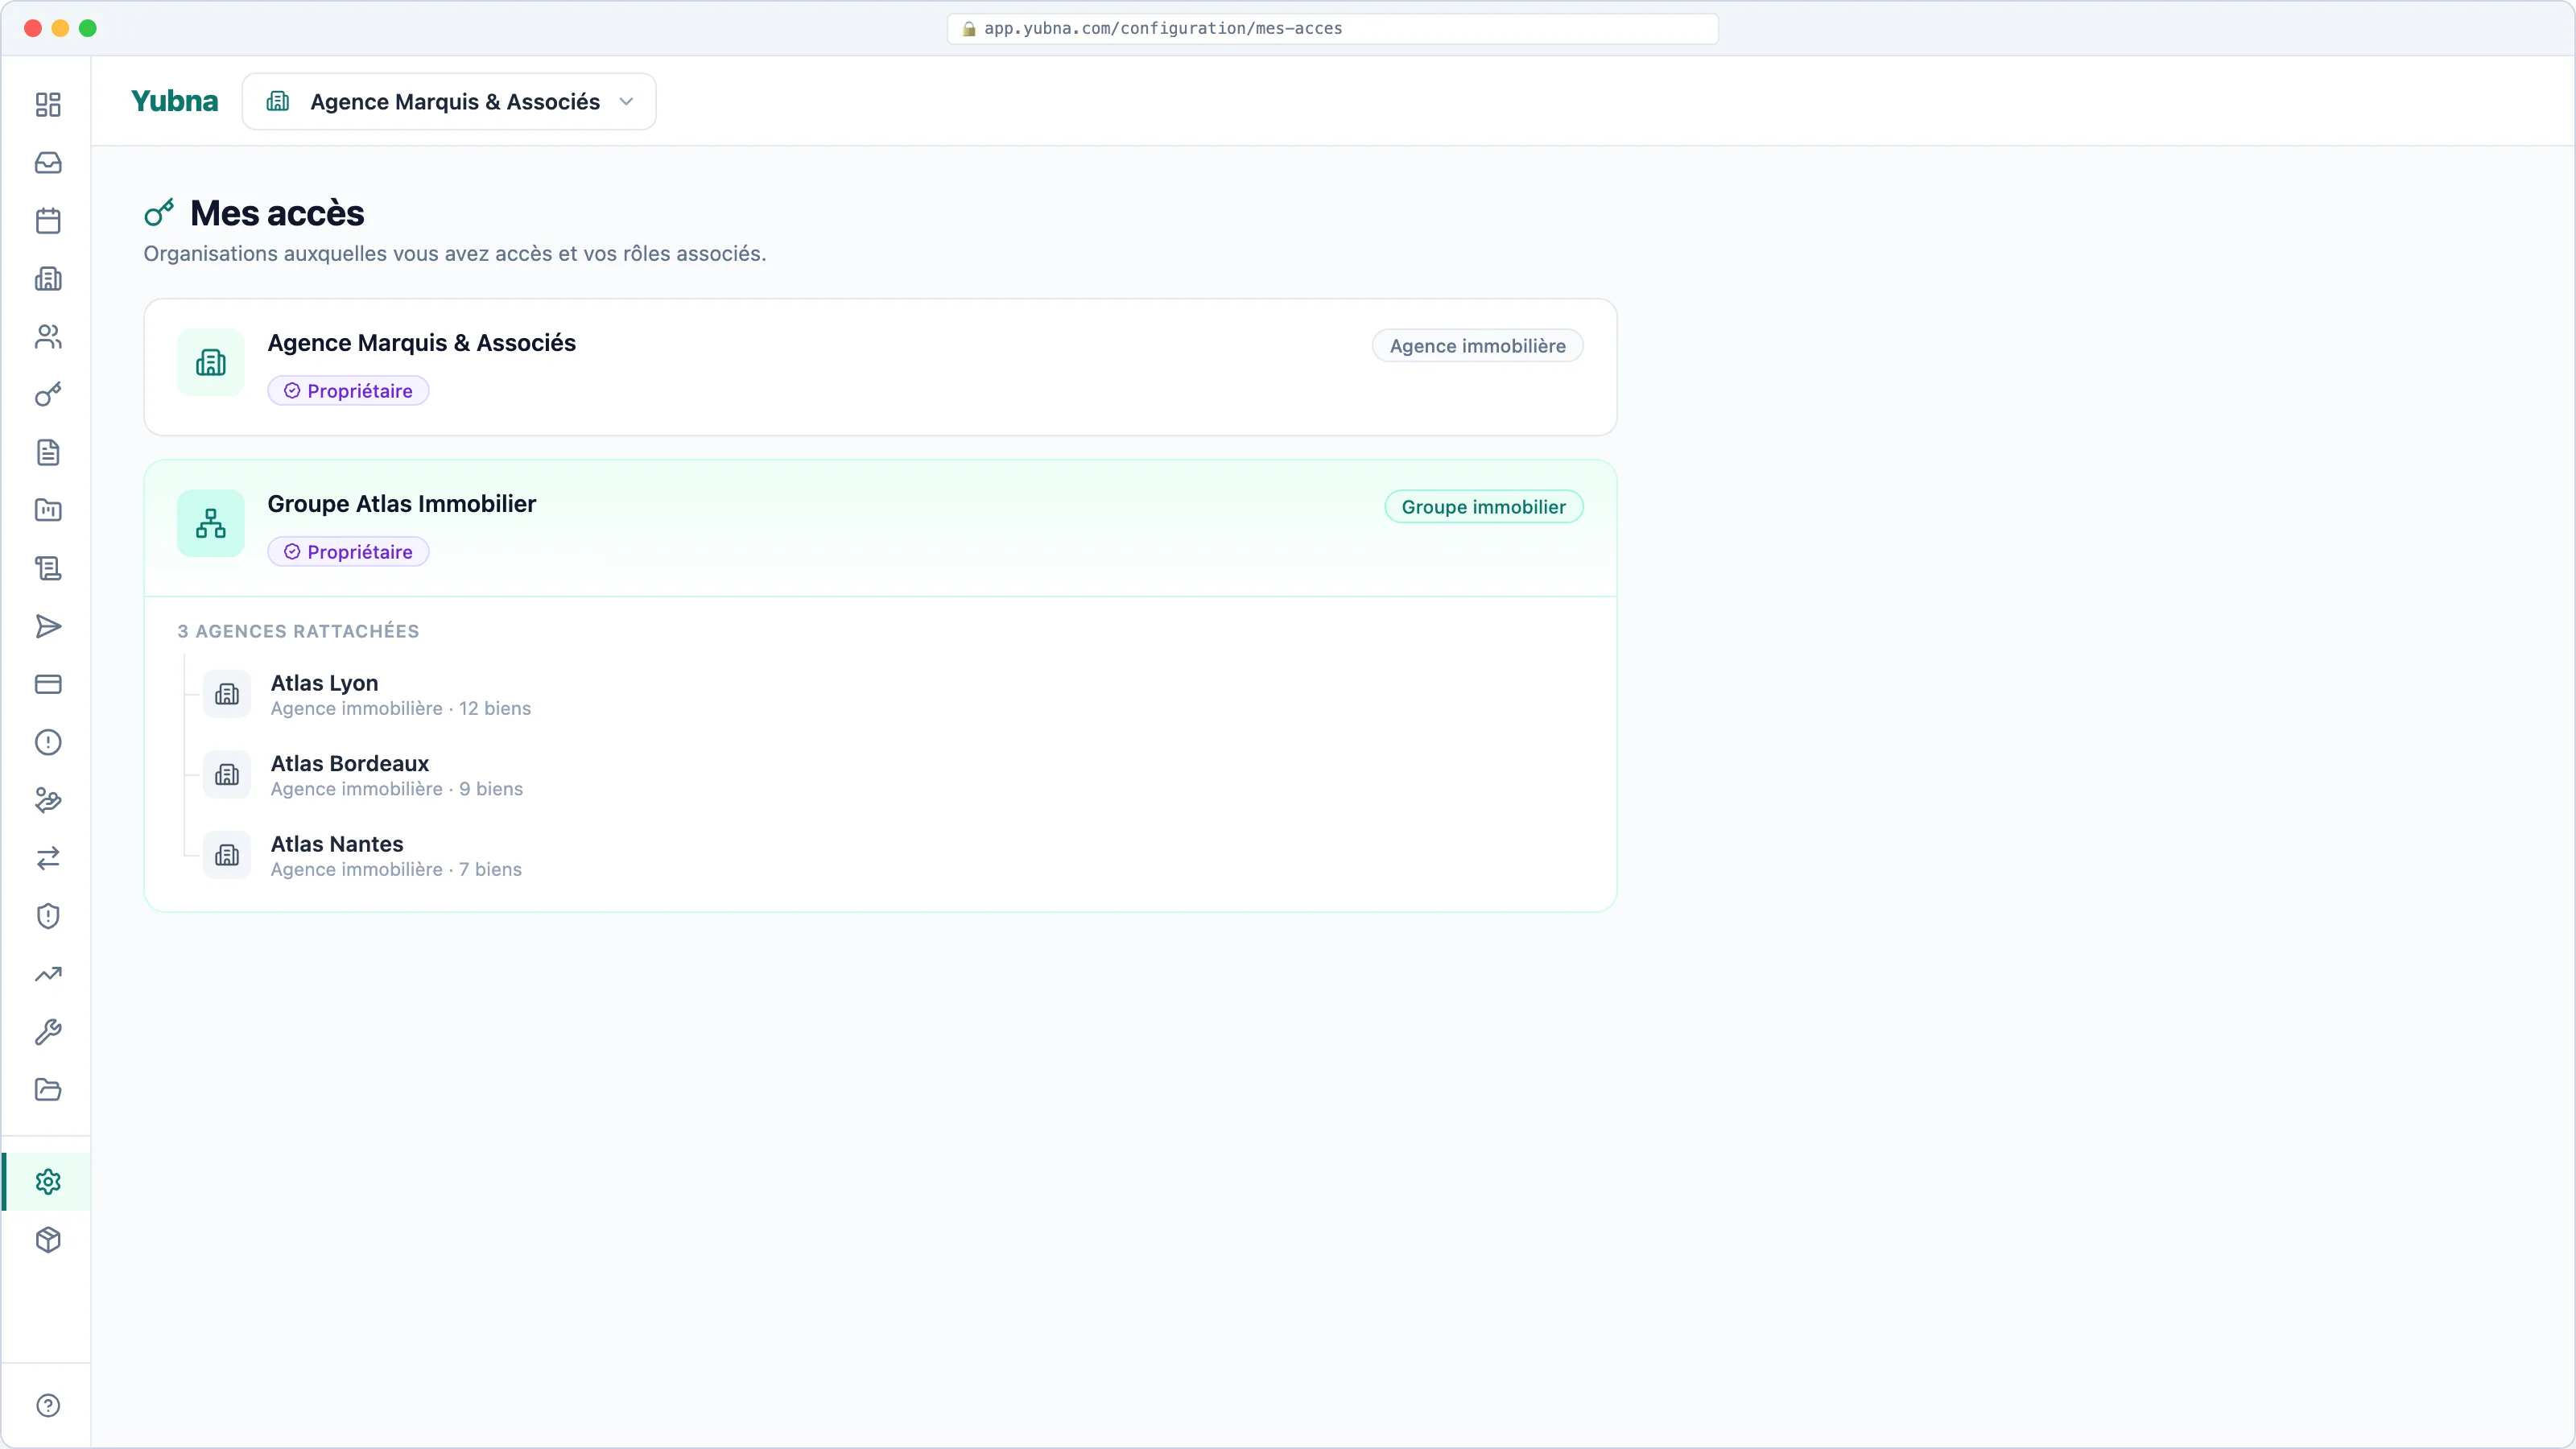The height and width of the screenshot is (1449, 2576).
Task: Click the chevron in the agency selector
Action: (x=626, y=102)
